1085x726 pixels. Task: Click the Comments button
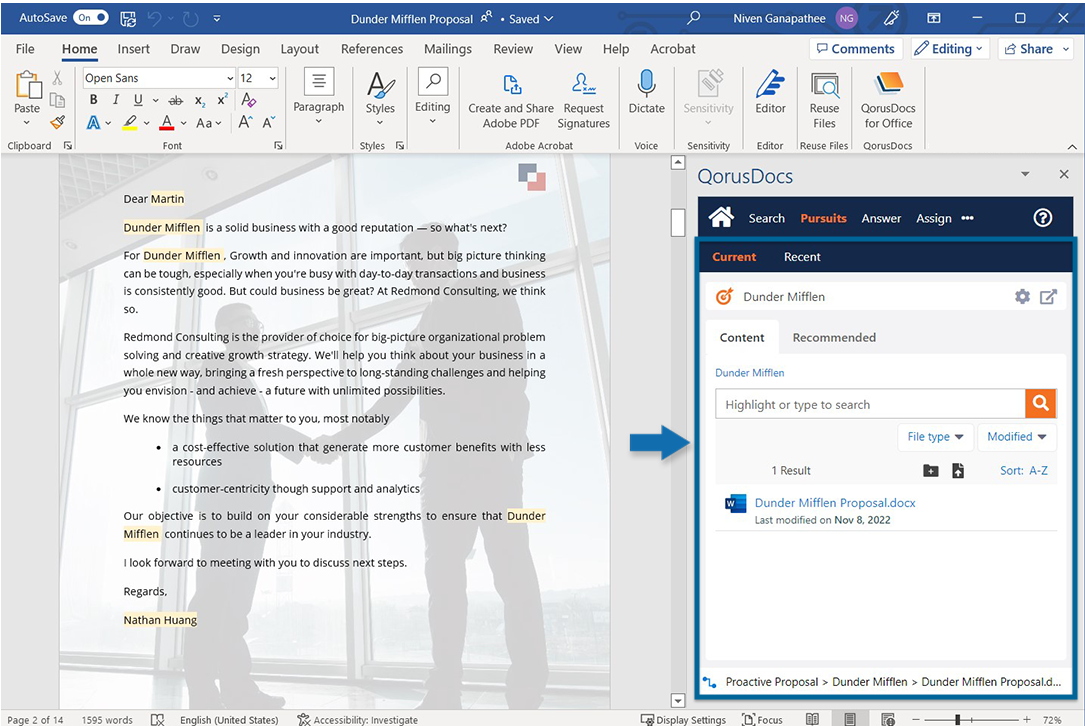[x=855, y=48]
